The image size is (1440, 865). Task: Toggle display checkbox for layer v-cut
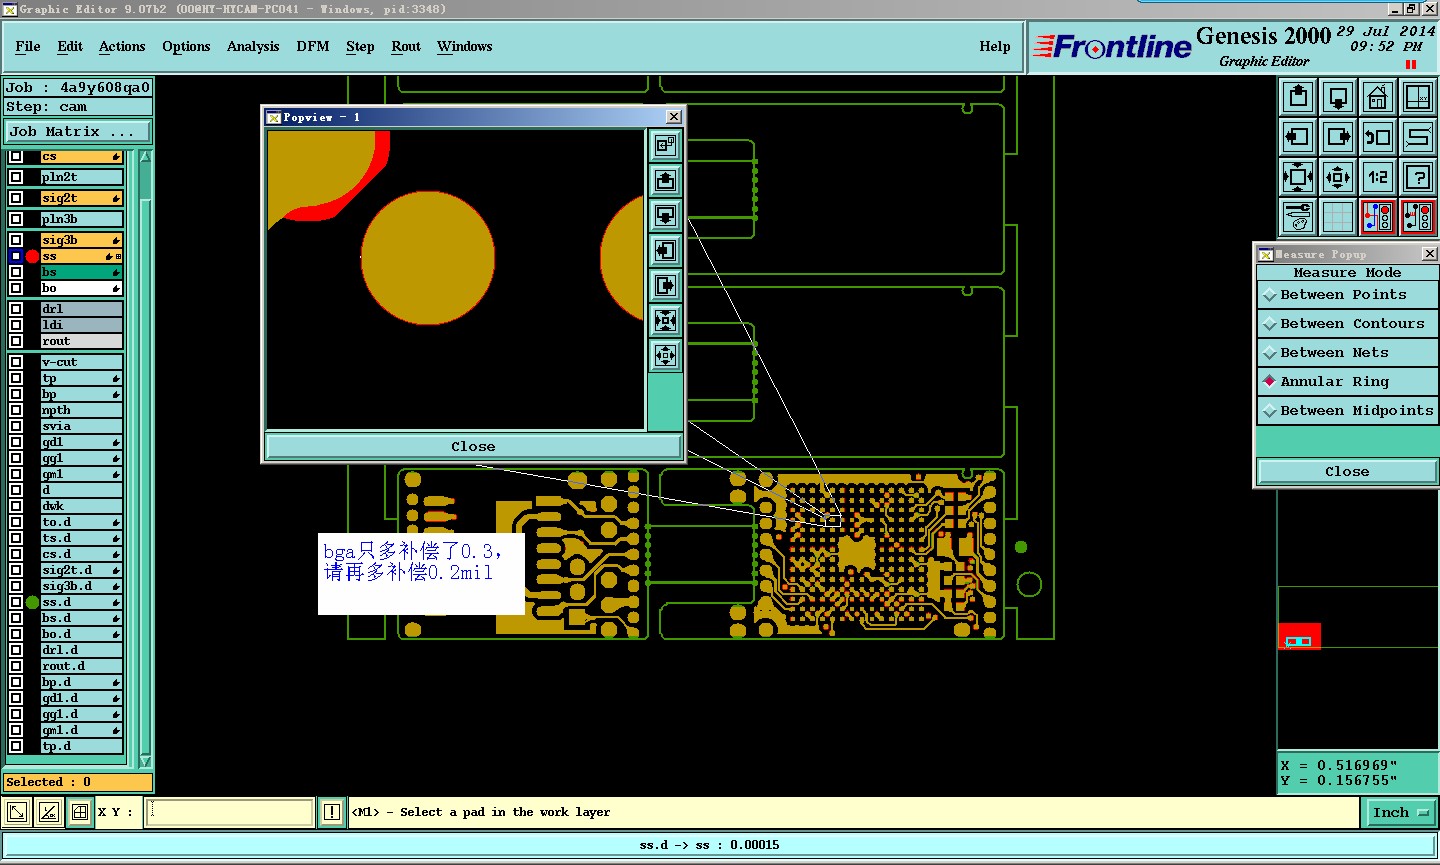coord(16,362)
